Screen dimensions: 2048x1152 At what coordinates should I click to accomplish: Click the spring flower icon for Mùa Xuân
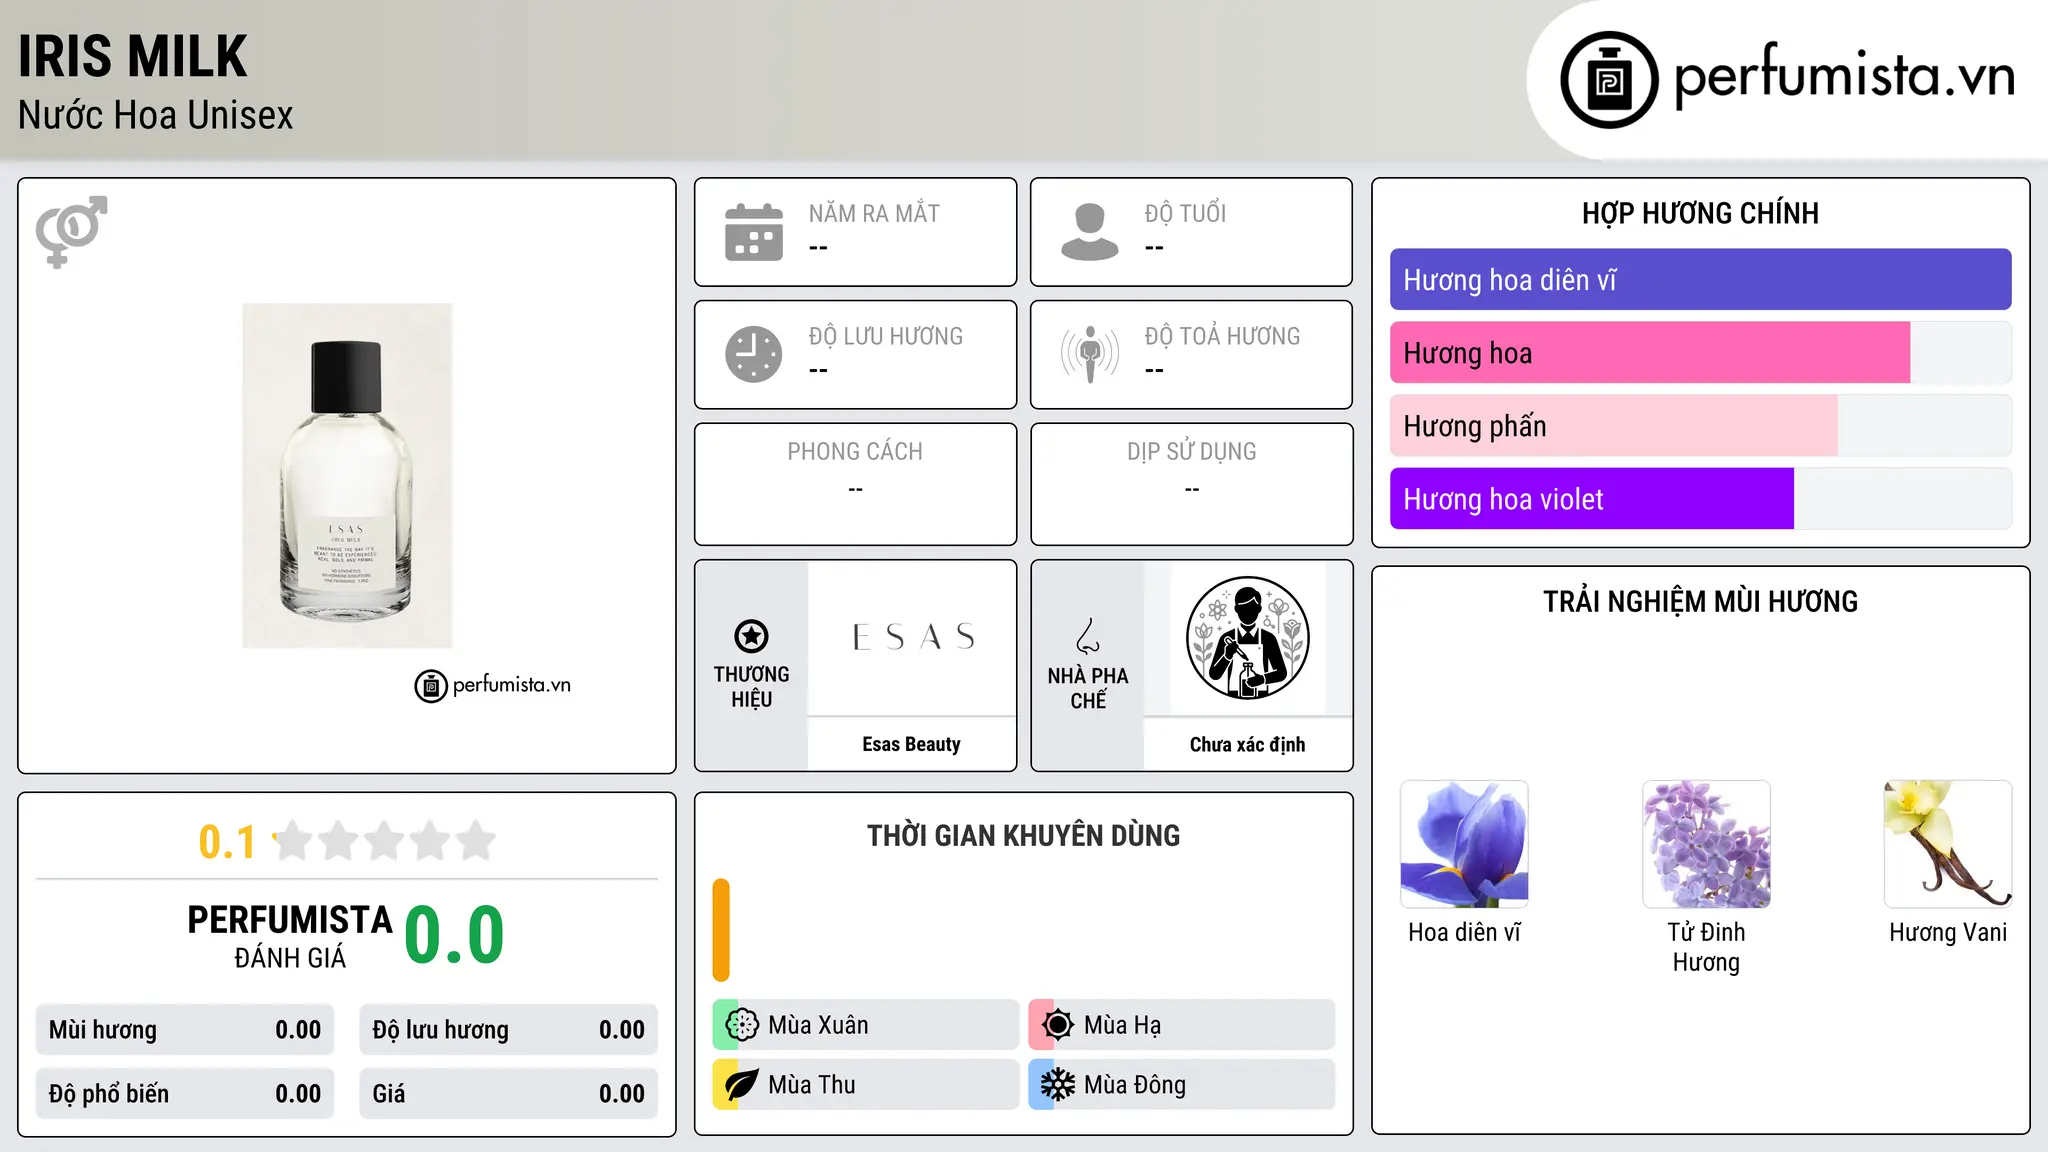(742, 1025)
